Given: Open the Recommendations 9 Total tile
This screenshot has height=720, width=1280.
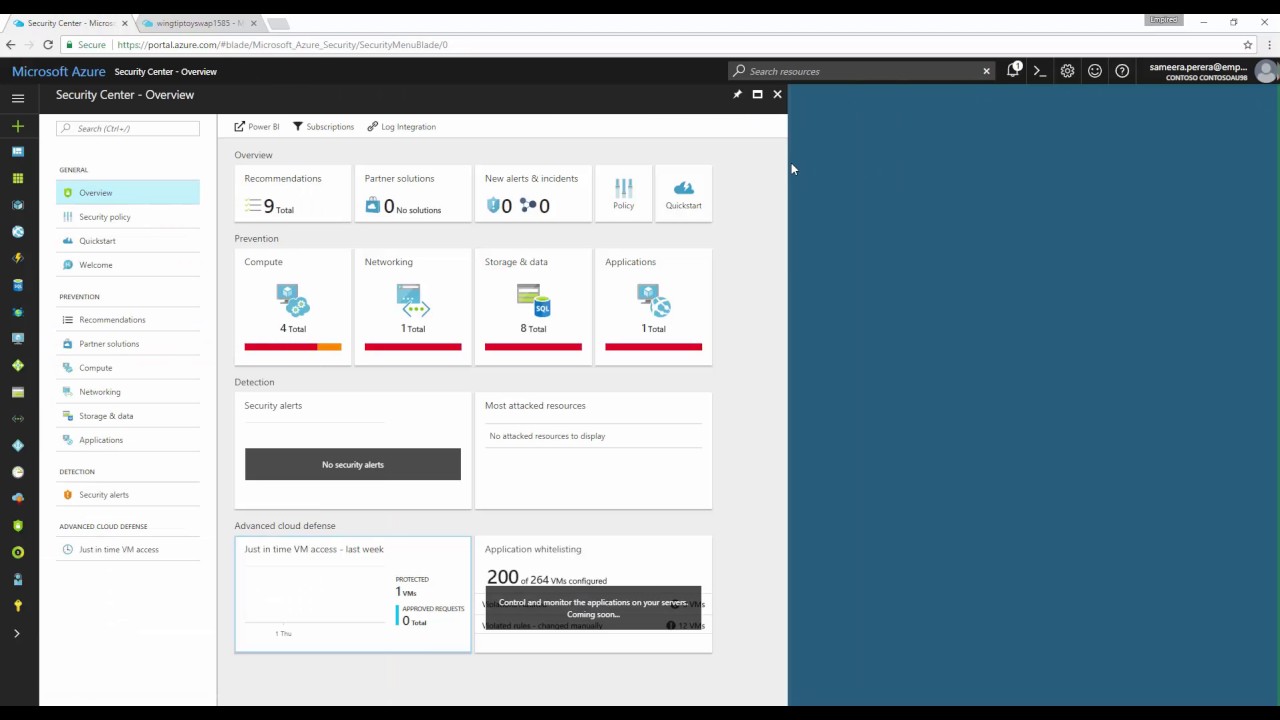Looking at the screenshot, I should 293,194.
